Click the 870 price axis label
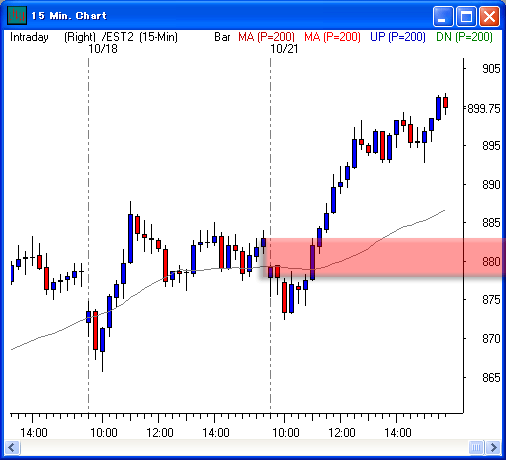506x460 pixels. tap(491, 339)
